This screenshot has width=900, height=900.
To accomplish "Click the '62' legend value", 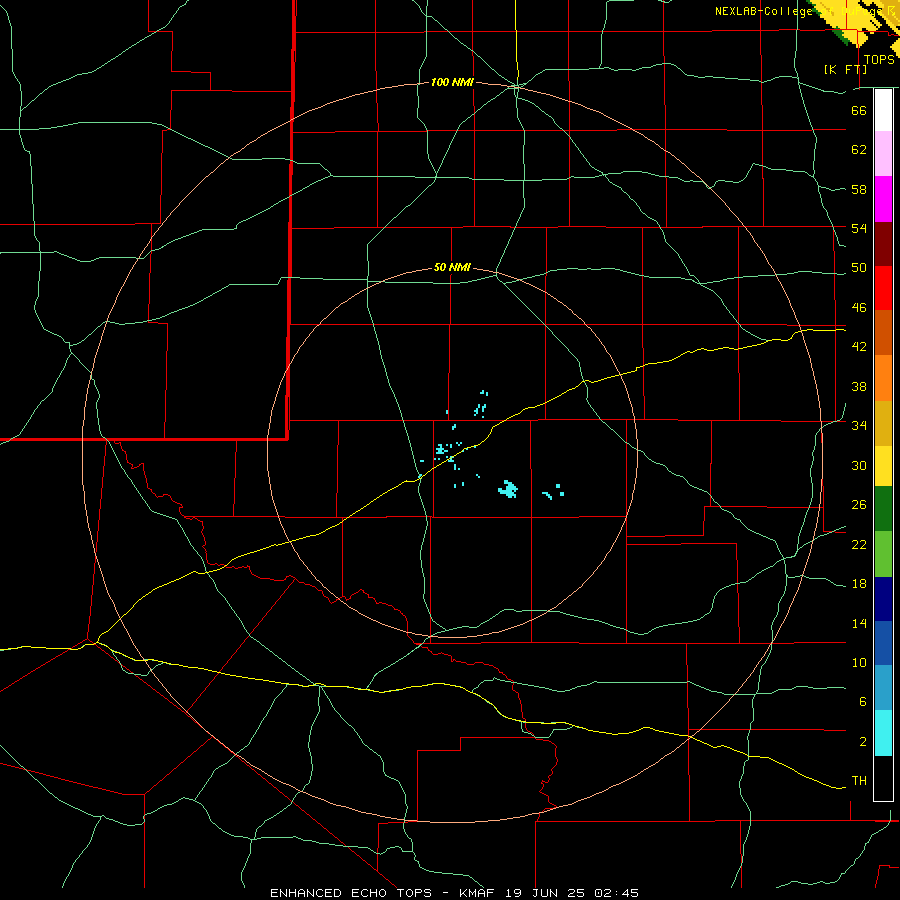I will (x=859, y=150).
